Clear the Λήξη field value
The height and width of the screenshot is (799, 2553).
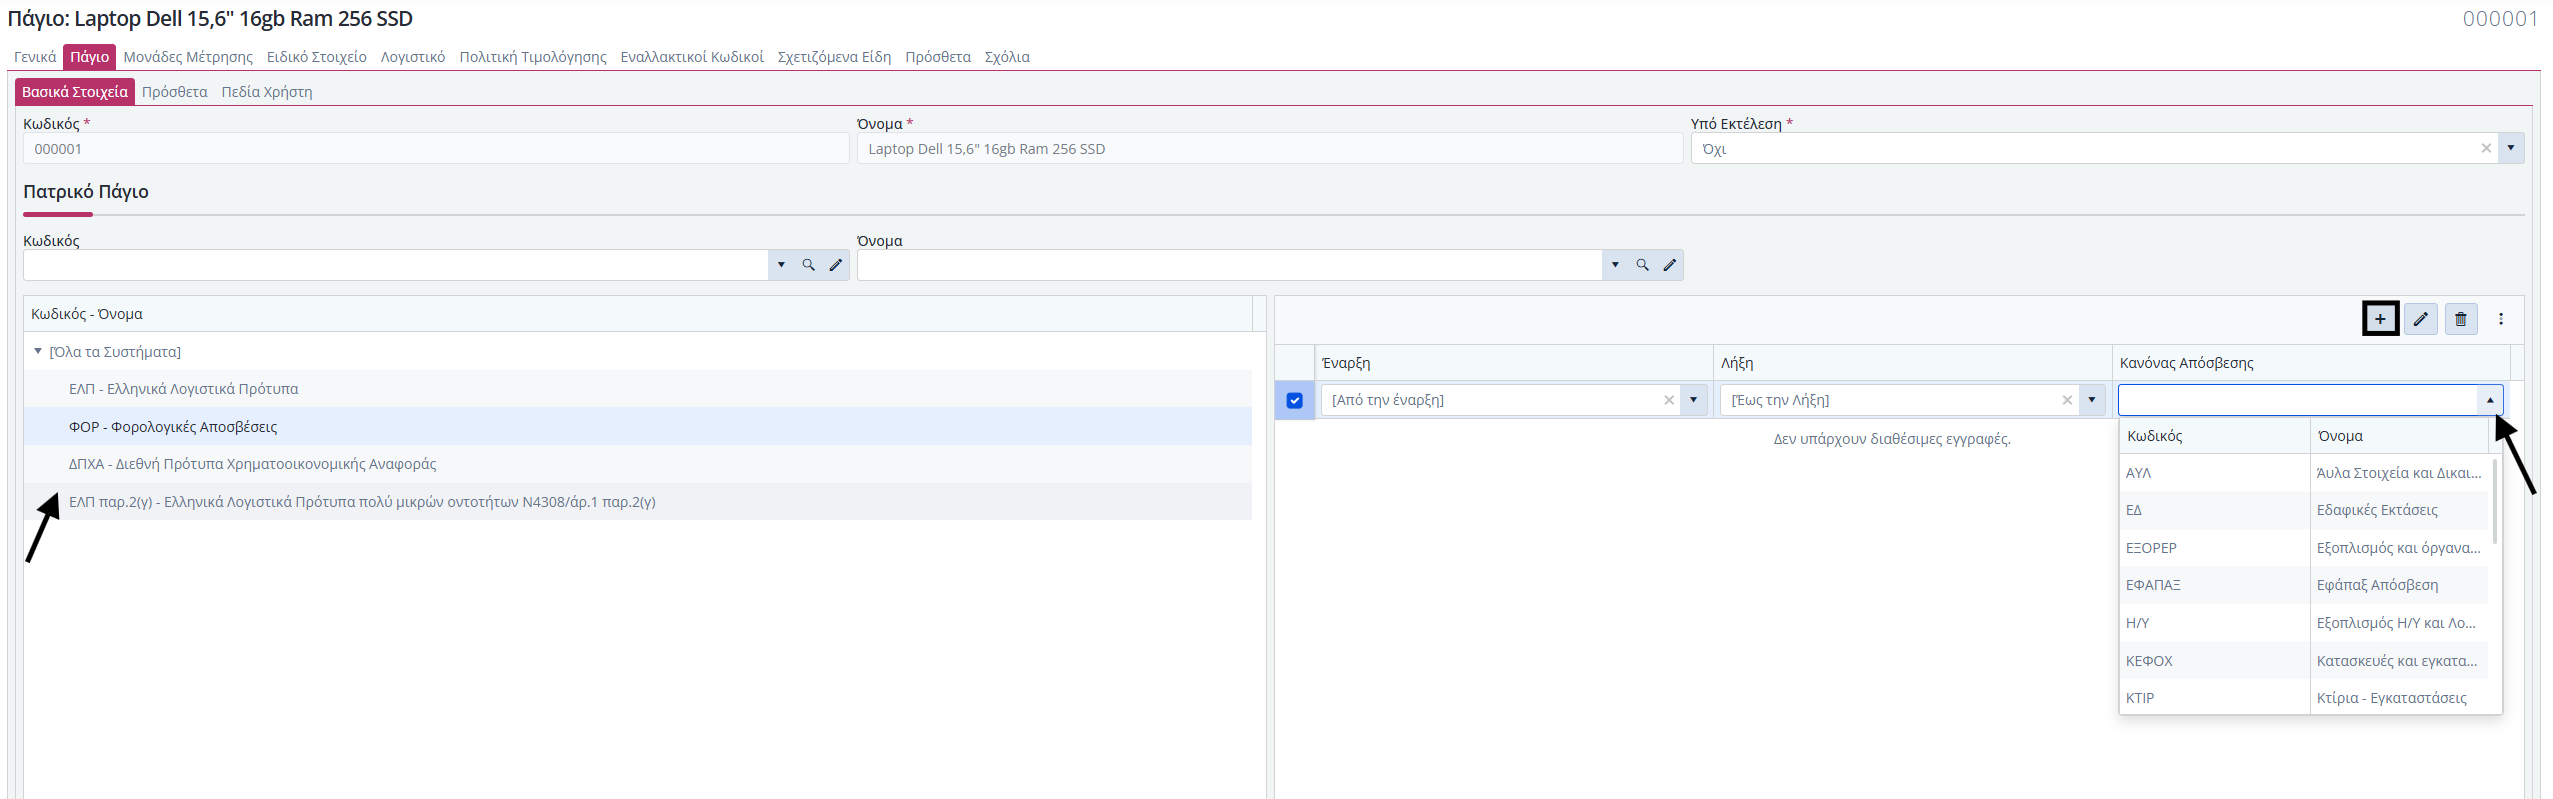(x=2067, y=400)
